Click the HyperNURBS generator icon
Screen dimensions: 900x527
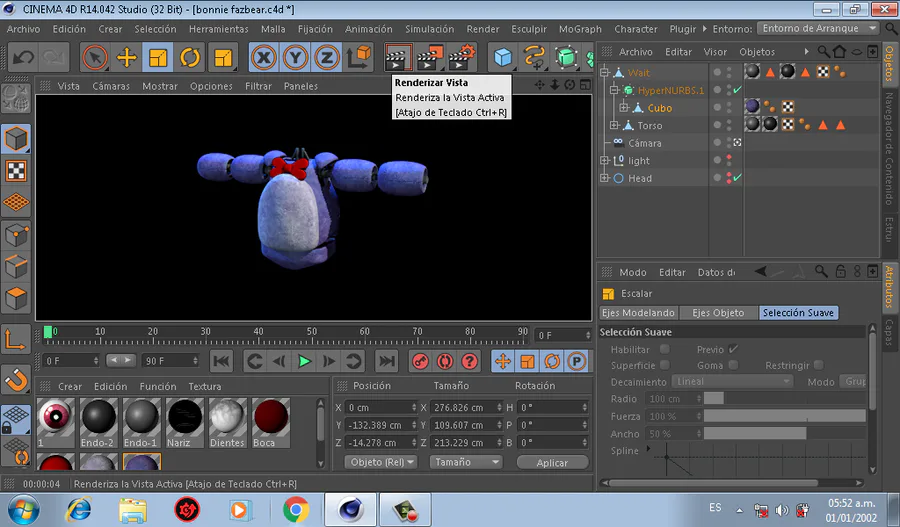pyautogui.click(x=566, y=57)
